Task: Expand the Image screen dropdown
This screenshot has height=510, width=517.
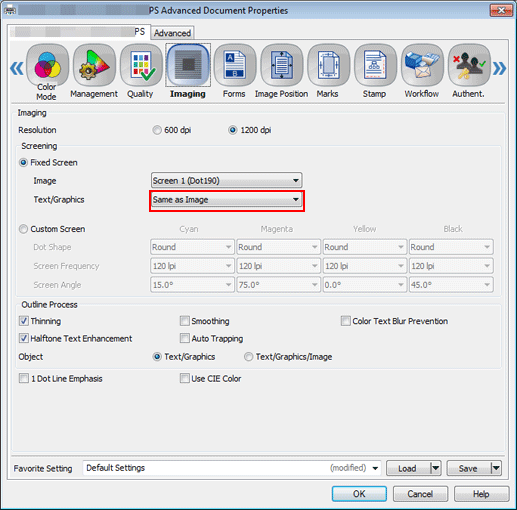Action: coord(227,180)
